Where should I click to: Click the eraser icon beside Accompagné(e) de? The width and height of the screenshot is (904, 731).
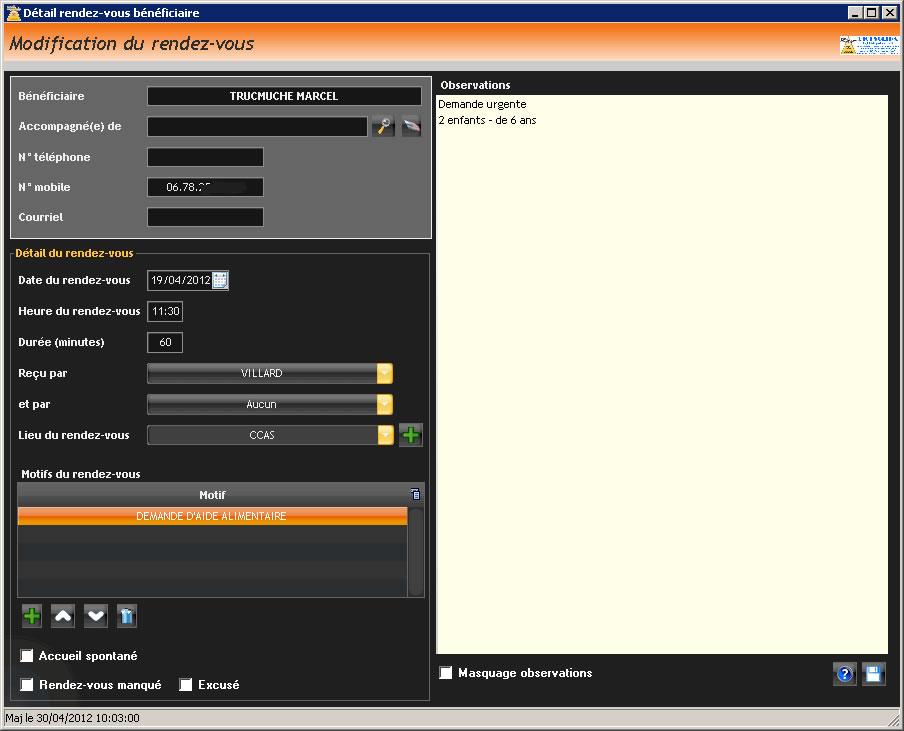point(411,126)
